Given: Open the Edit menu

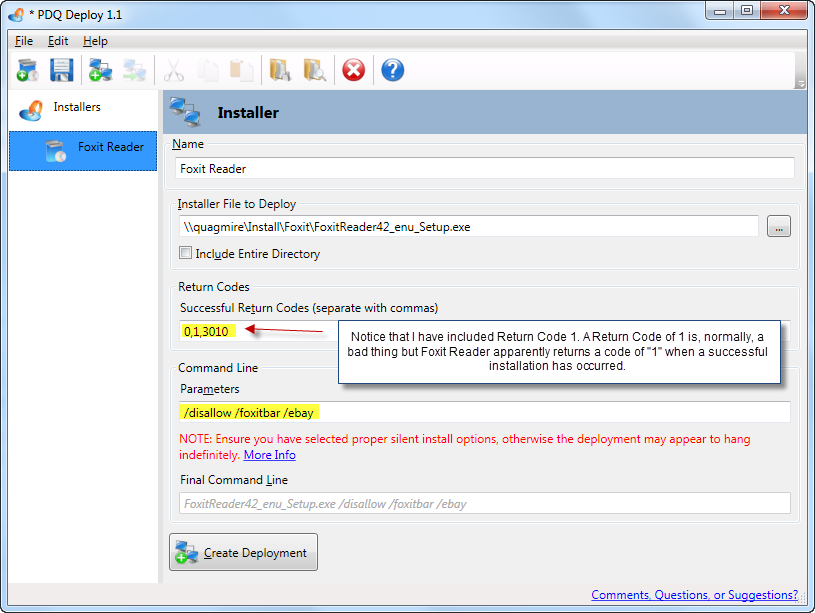Looking at the screenshot, I should [58, 41].
